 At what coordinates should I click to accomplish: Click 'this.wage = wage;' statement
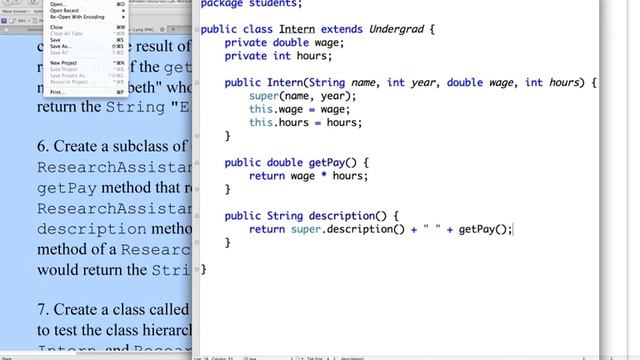coord(300,109)
